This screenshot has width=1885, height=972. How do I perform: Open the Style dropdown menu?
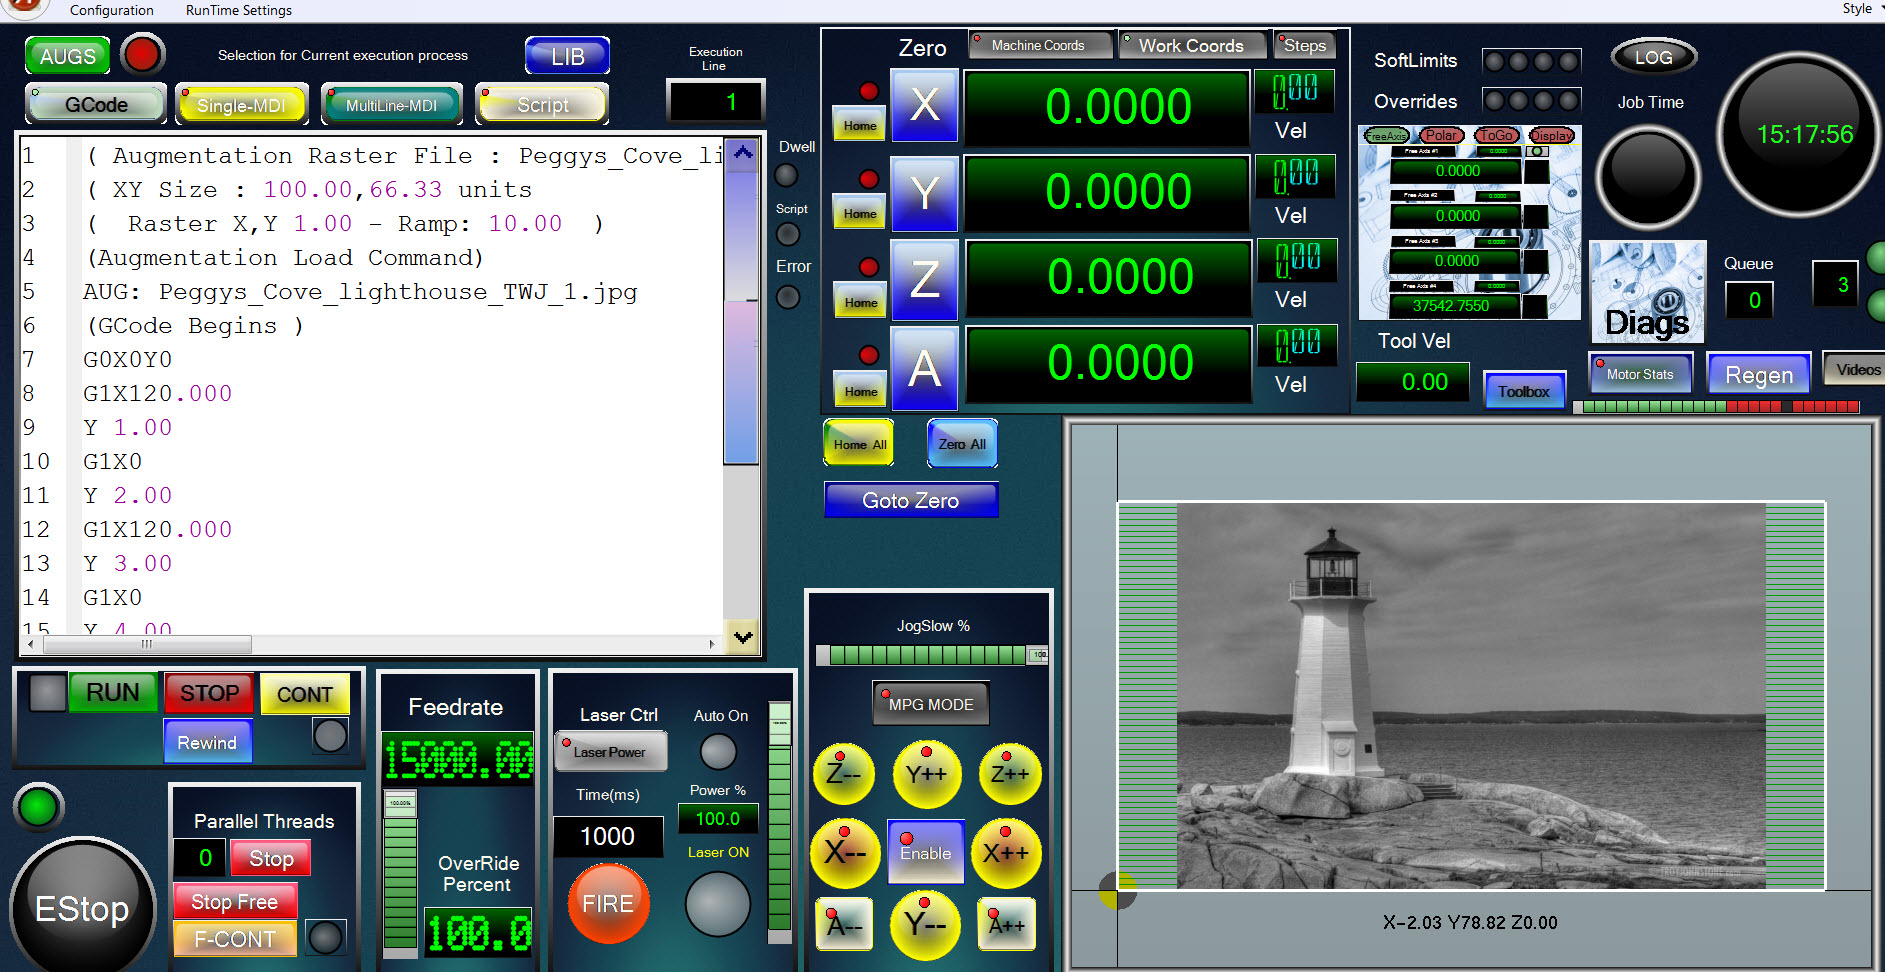coord(1860,9)
